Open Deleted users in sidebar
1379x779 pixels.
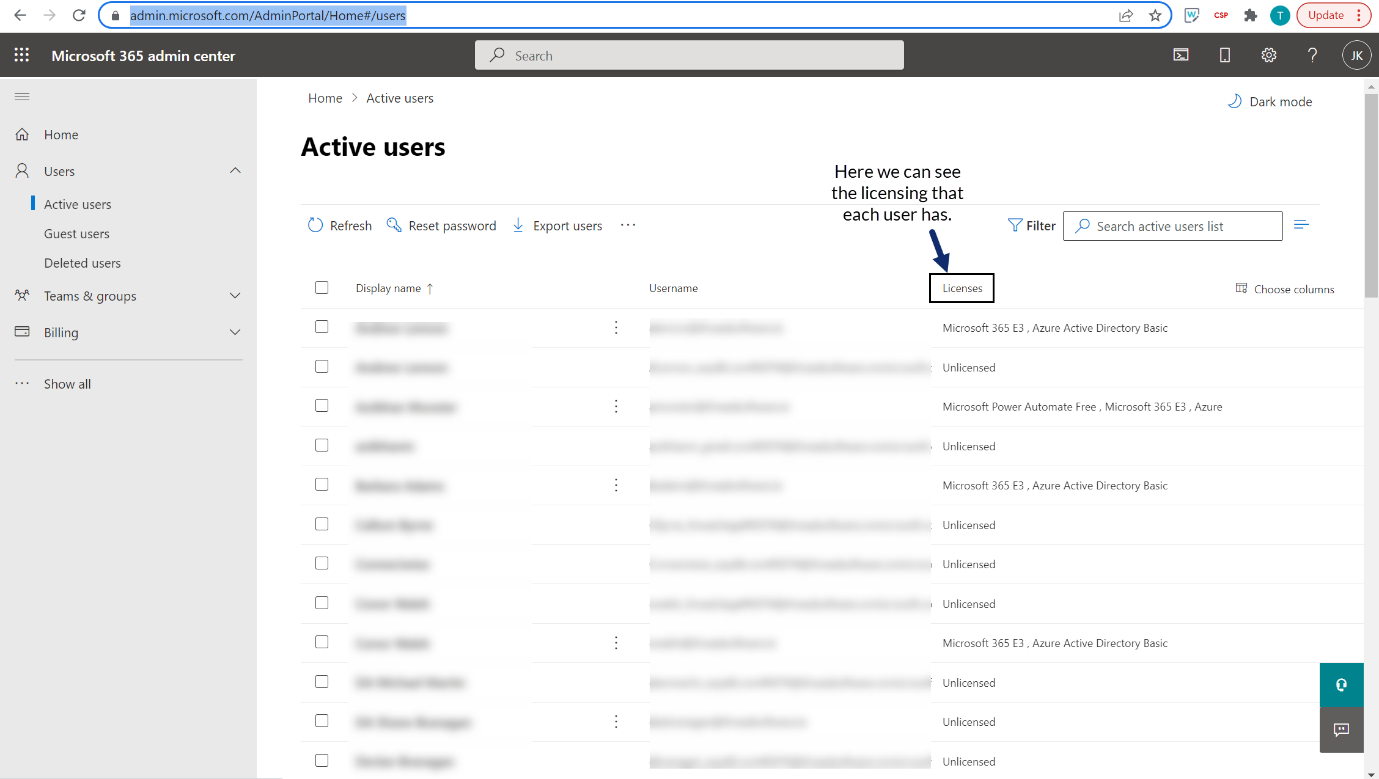tap(82, 263)
